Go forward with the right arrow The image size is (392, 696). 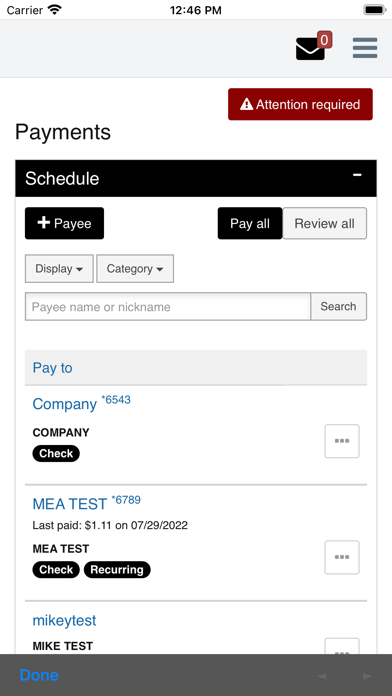pyautogui.click(x=367, y=676)
